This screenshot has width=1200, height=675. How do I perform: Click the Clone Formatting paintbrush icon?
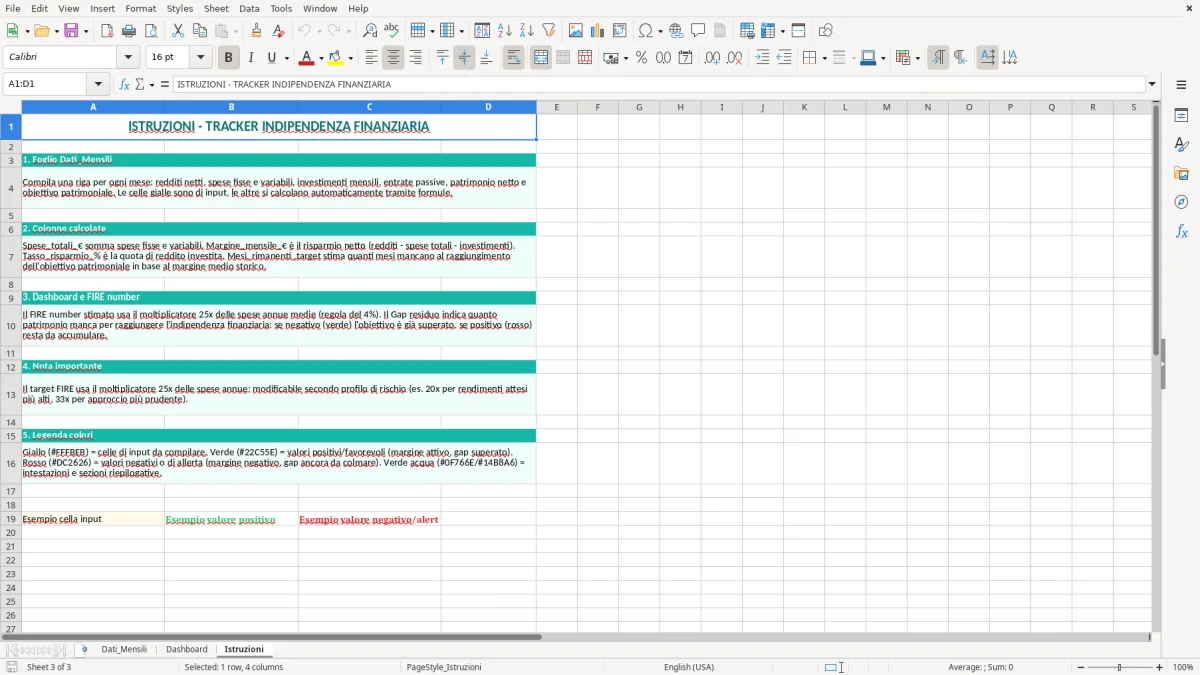point(257,31)
